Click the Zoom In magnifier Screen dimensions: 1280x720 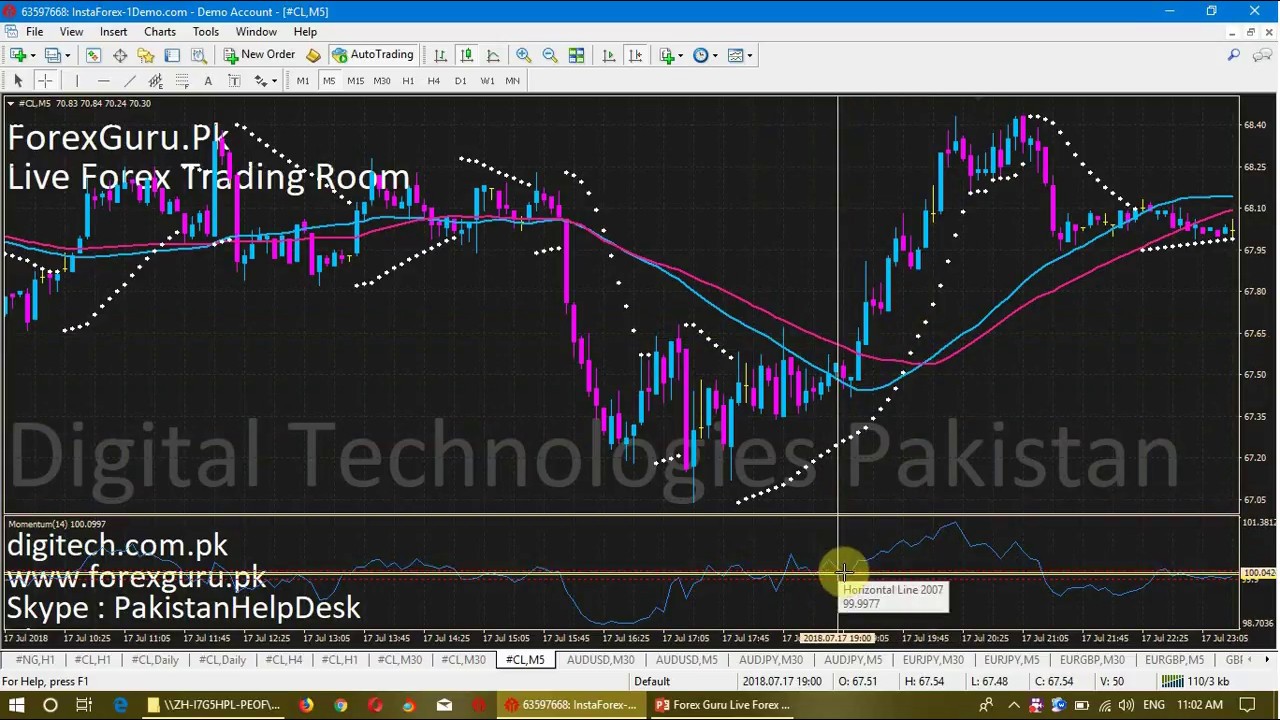523,55
